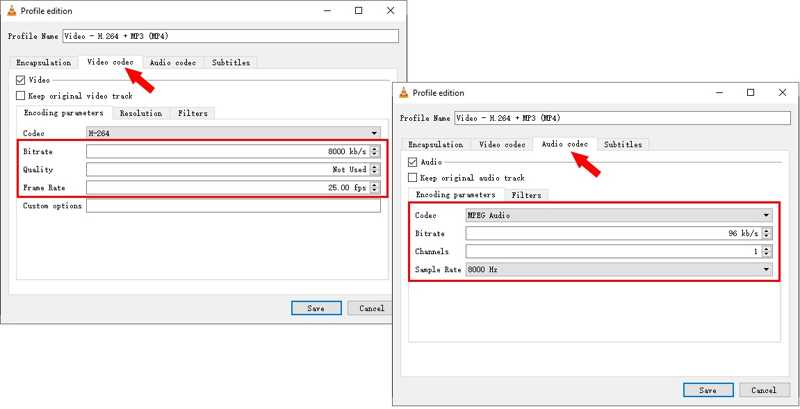
Task: Adjust the audio Channels spinner arrows
Action: point(766,252)
